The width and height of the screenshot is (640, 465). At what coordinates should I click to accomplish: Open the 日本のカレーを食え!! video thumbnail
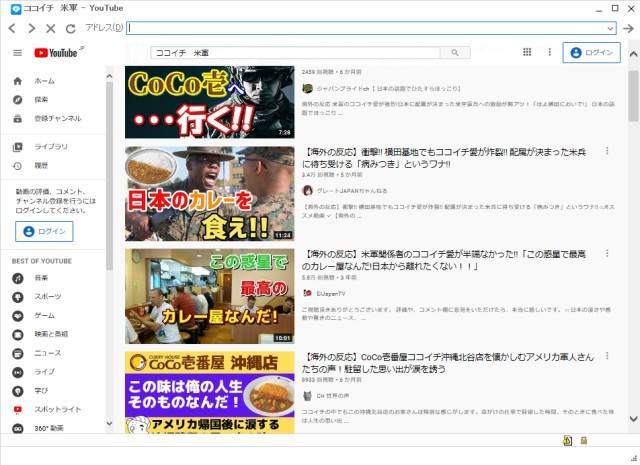pyautogui.click(x=209, y=194)
